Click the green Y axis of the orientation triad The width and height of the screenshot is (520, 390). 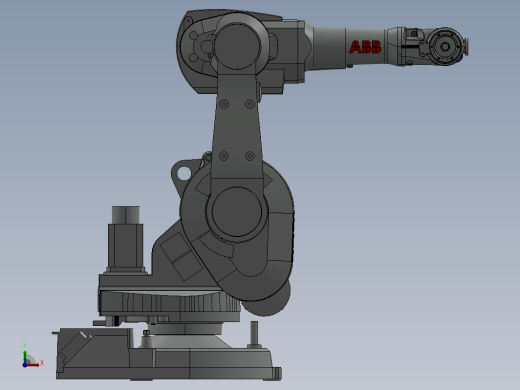[x=25, y=357]
